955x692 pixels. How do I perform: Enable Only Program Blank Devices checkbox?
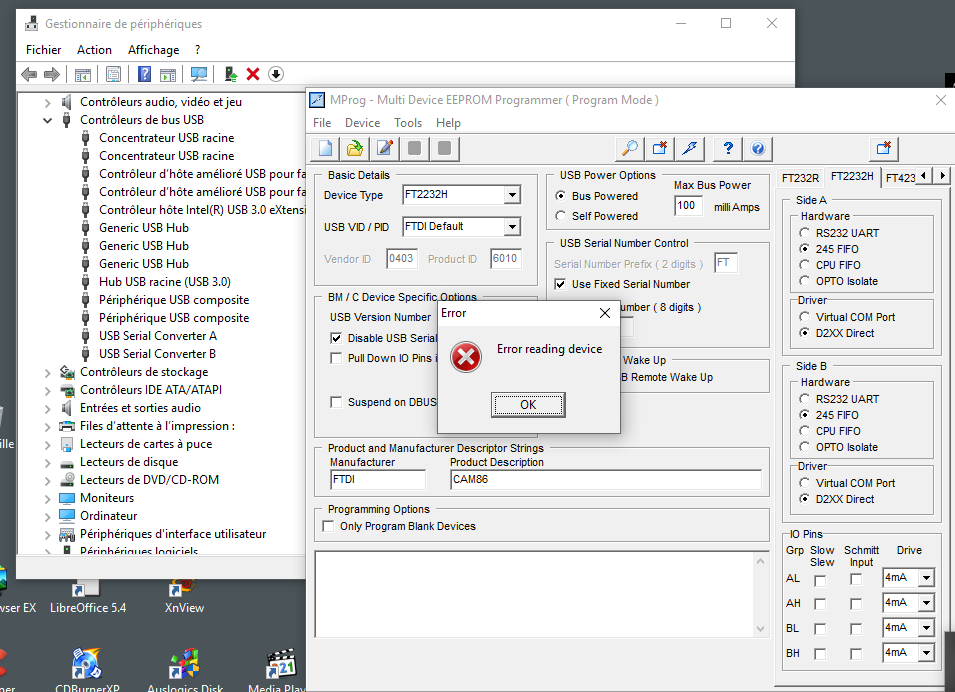(328, 526)
